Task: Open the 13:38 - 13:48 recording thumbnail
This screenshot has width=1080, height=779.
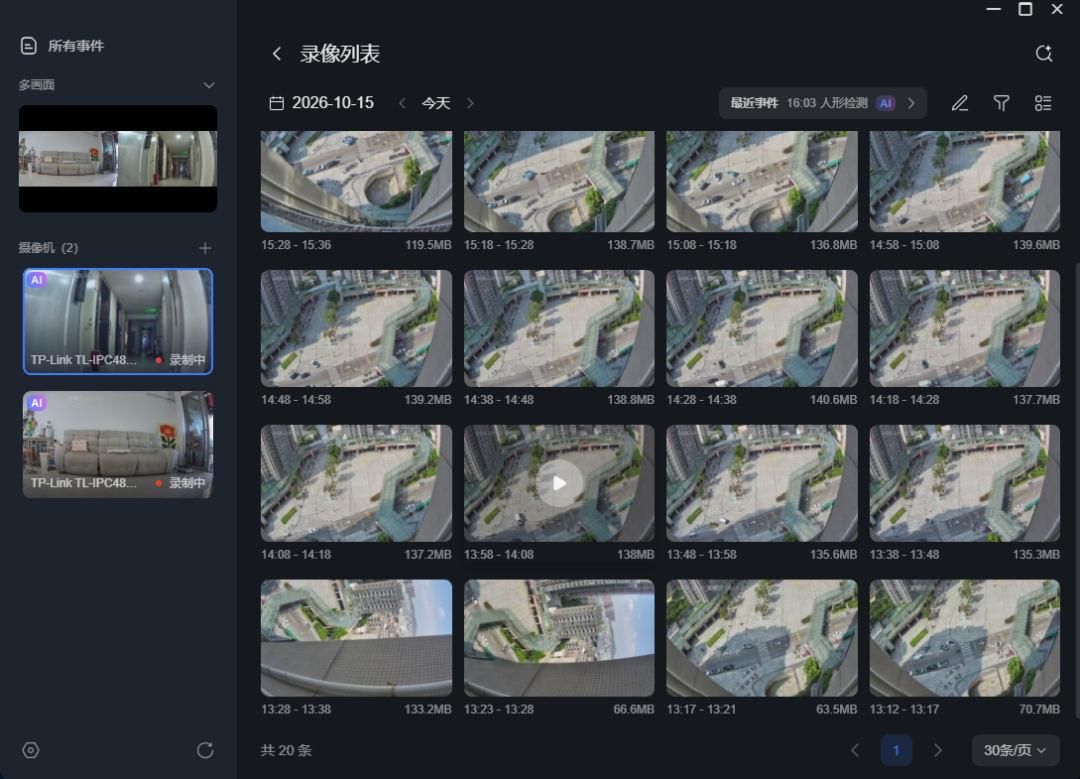Action: click(964, 484)
